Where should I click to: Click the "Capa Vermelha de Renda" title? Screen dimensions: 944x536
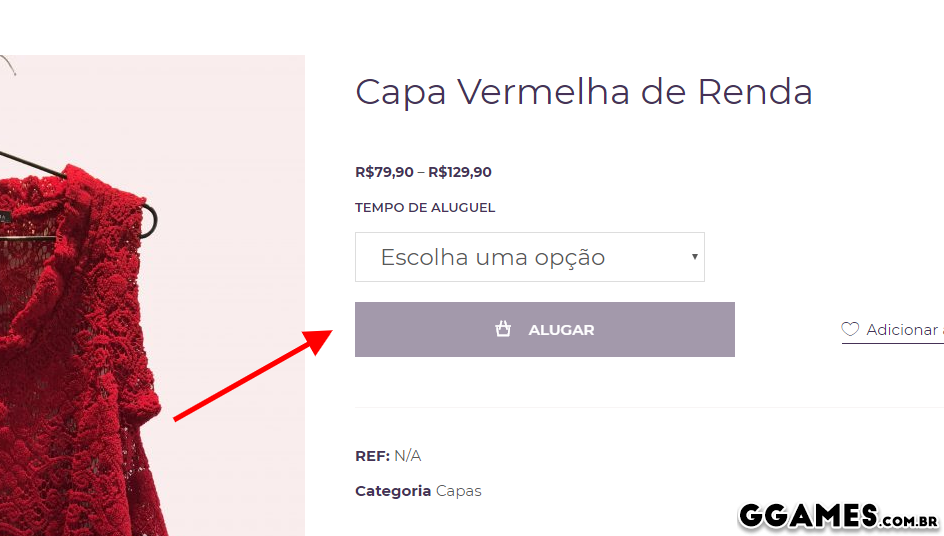[583, 92]
